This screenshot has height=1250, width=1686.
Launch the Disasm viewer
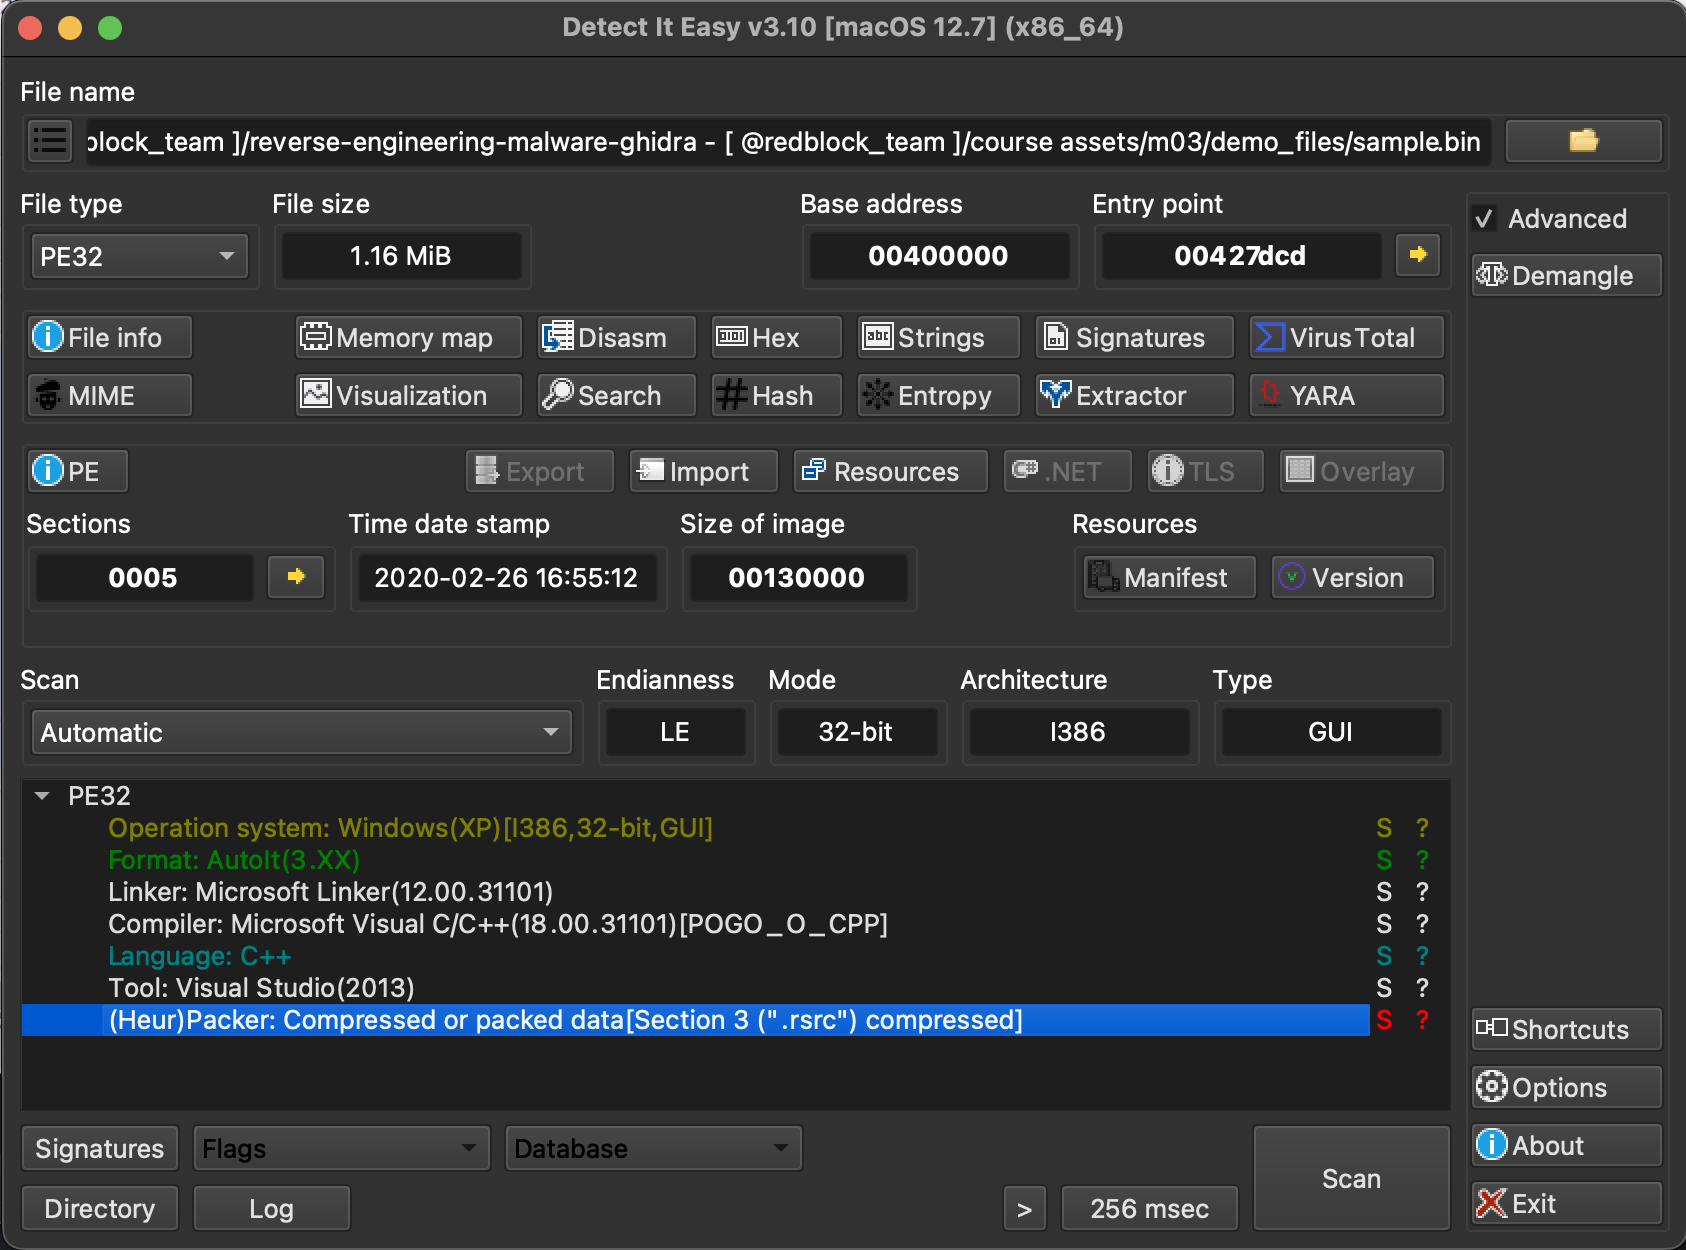(616, 338)
